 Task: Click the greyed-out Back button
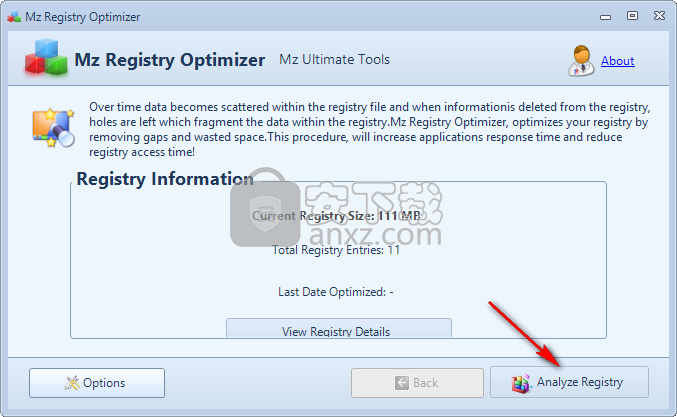417,383
